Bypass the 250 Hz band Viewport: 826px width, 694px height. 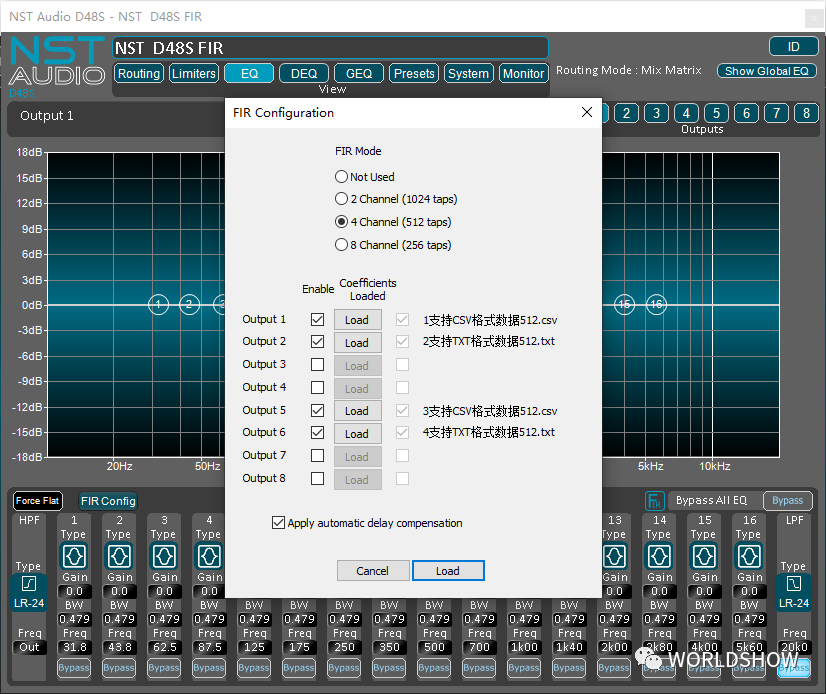[344, 668]
